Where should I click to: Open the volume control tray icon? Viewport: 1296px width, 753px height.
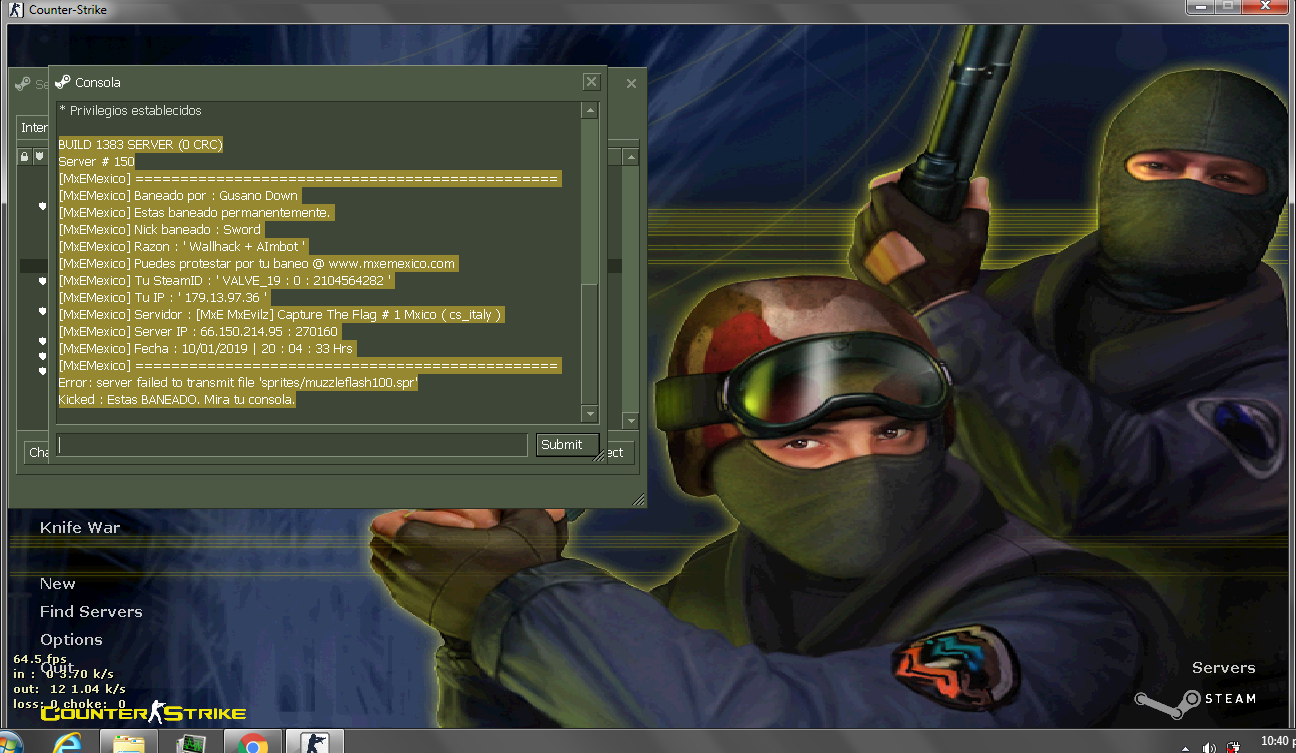click(1209, 747)
